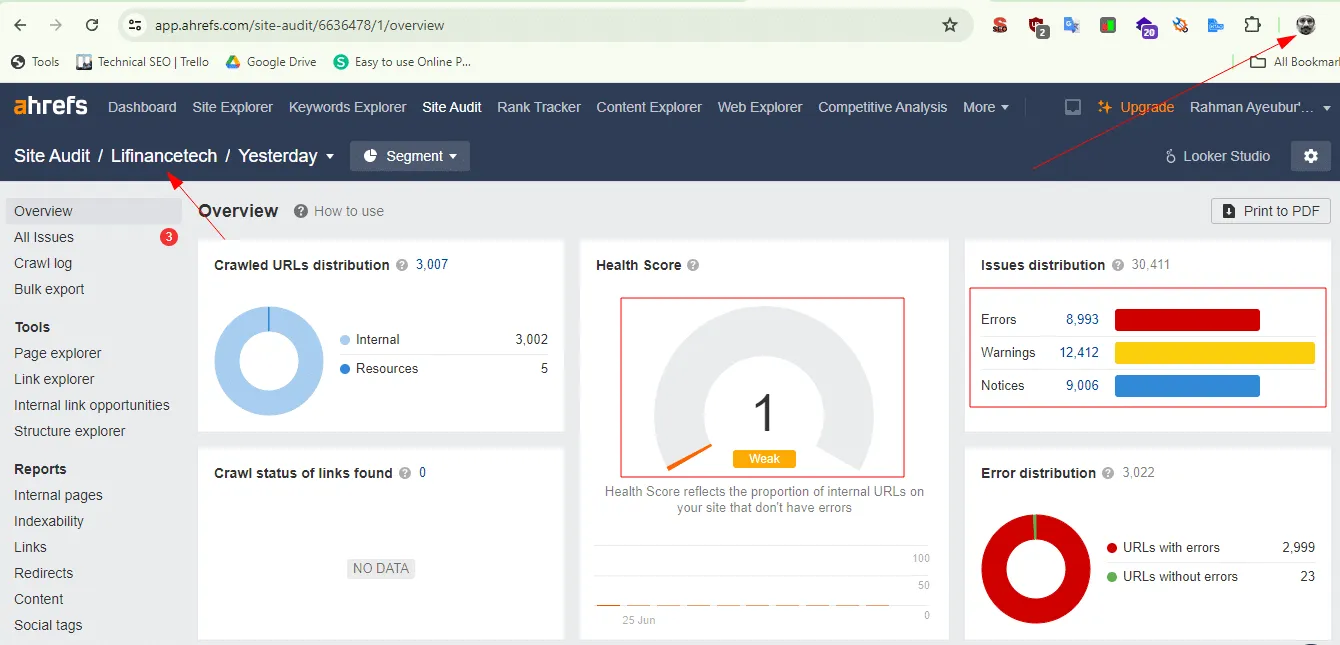Open Keywords Explorer

tap(348, 107)
